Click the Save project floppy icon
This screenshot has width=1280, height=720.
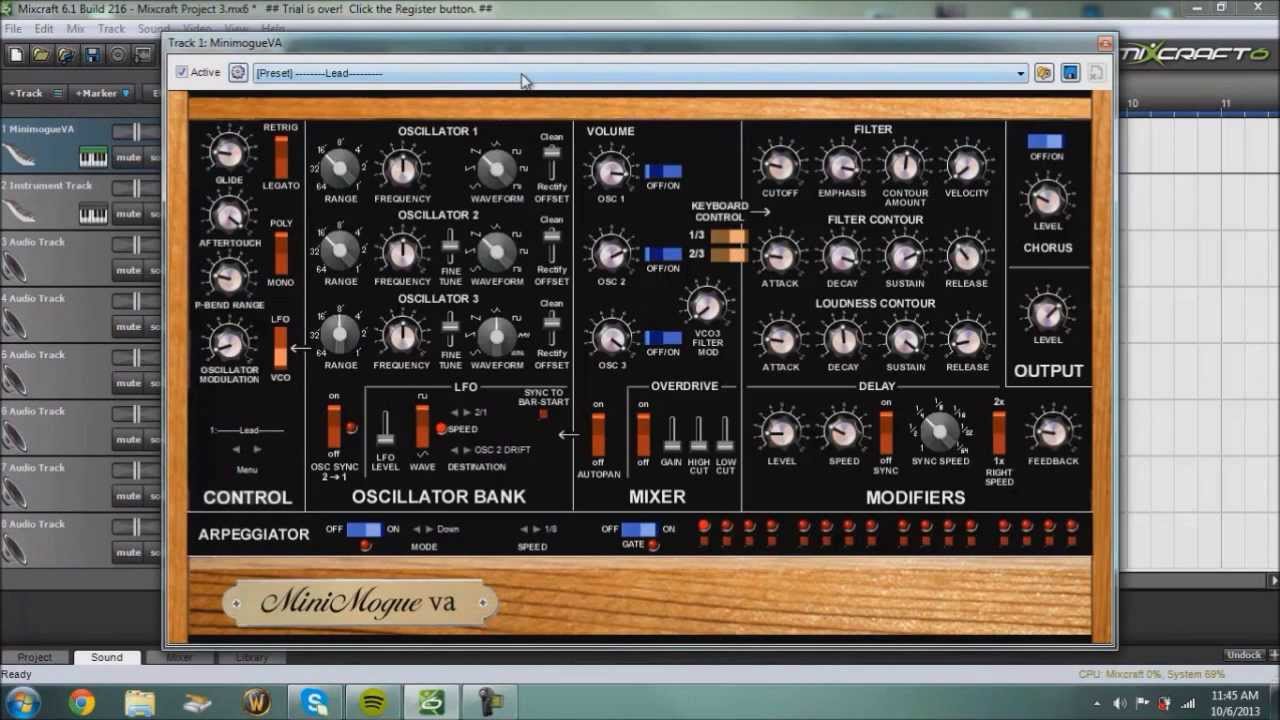click(x=92, y=55)
